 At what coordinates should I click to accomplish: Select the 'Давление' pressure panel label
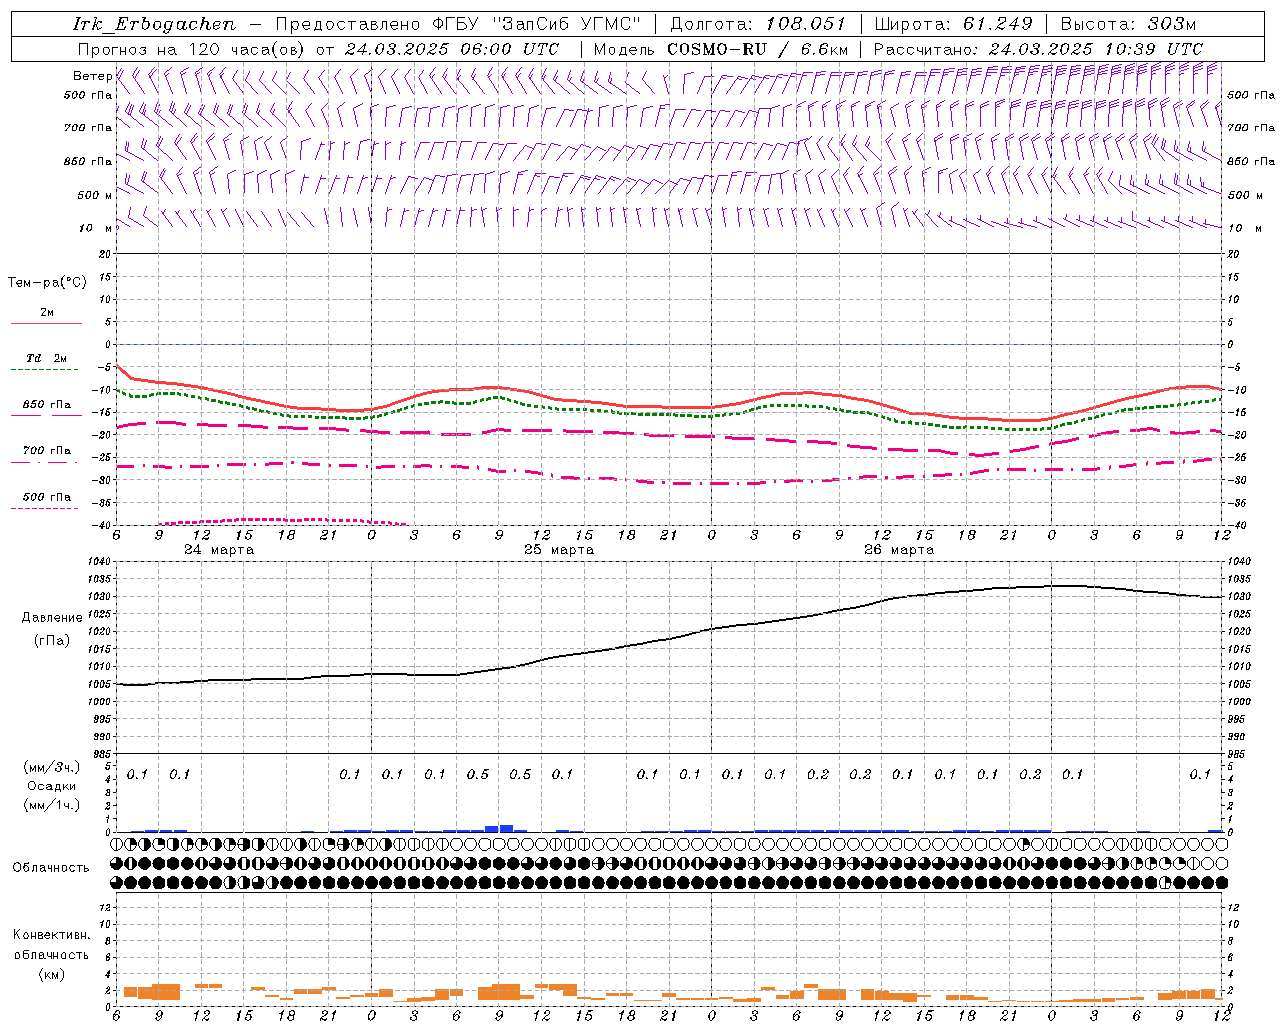pyautogui.click(x=52, y=617)
